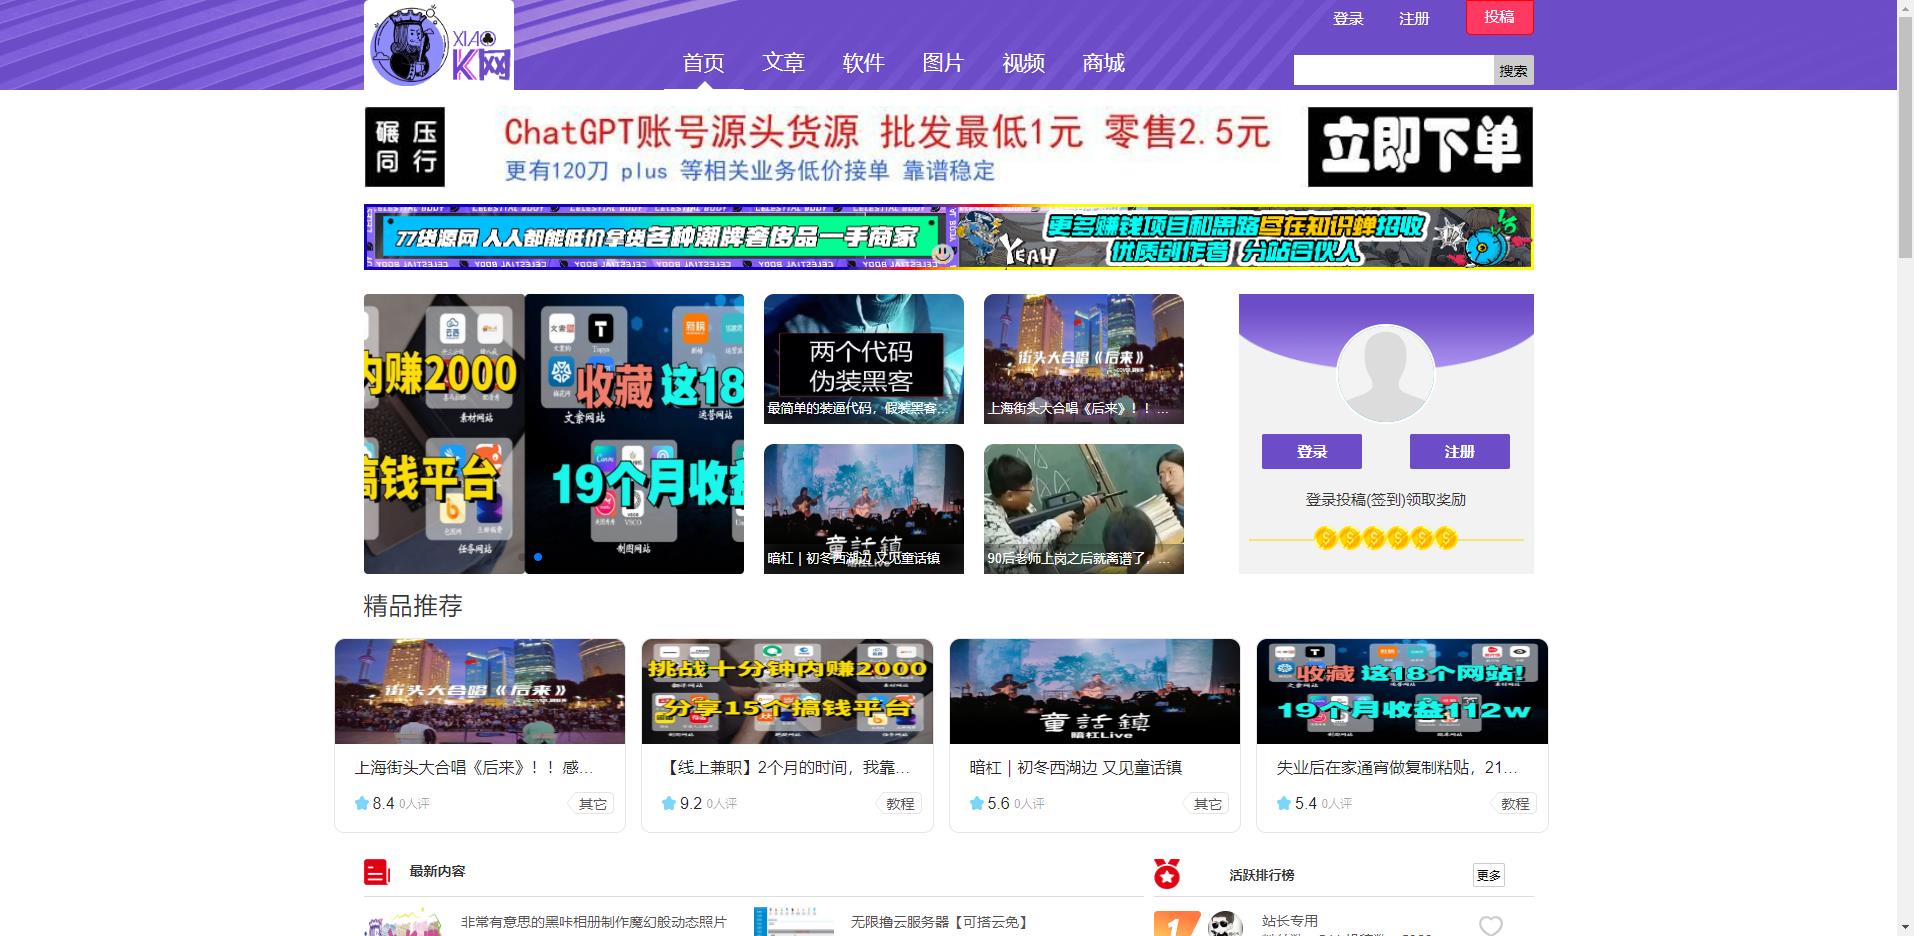Image resolution: width=1914 pixels, height=936 pixels.
Task: Click the red 投稿 button at top right
Action: [1498, 18]
